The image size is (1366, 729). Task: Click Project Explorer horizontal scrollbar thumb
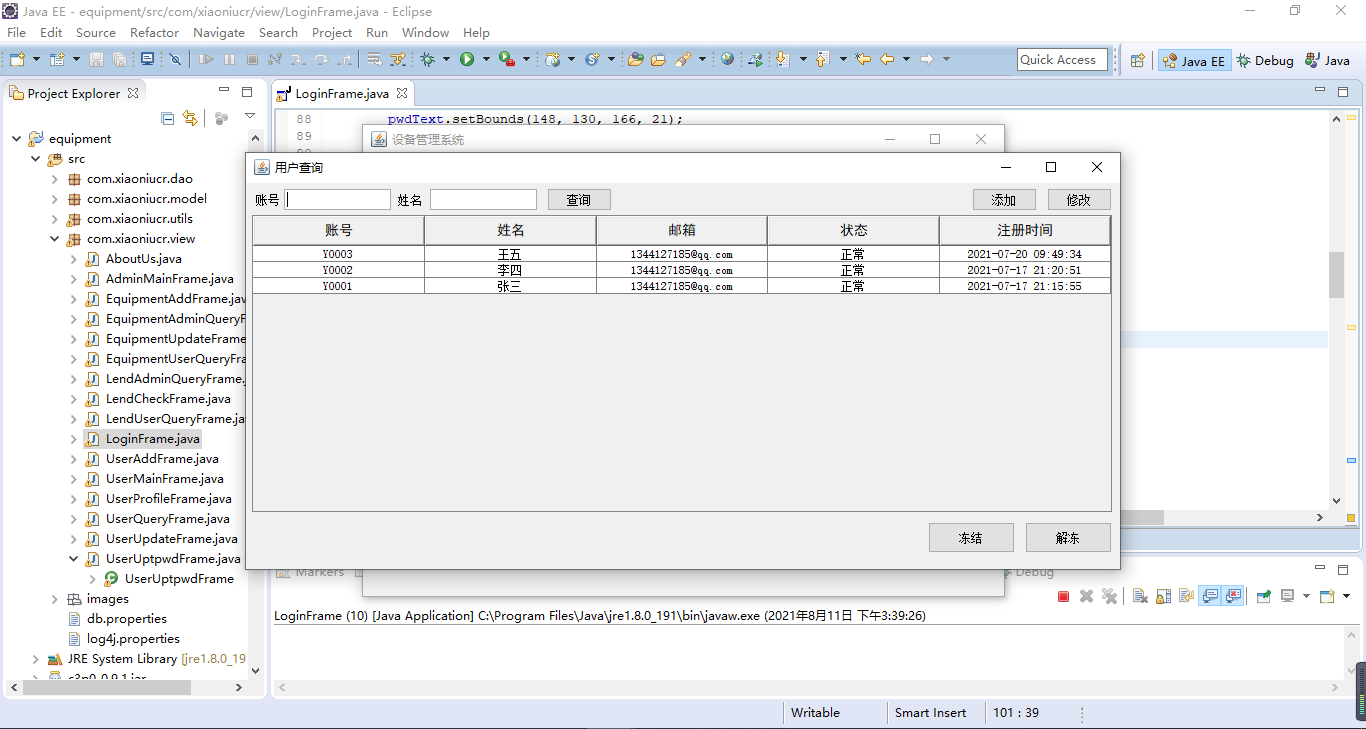(107, 687)
